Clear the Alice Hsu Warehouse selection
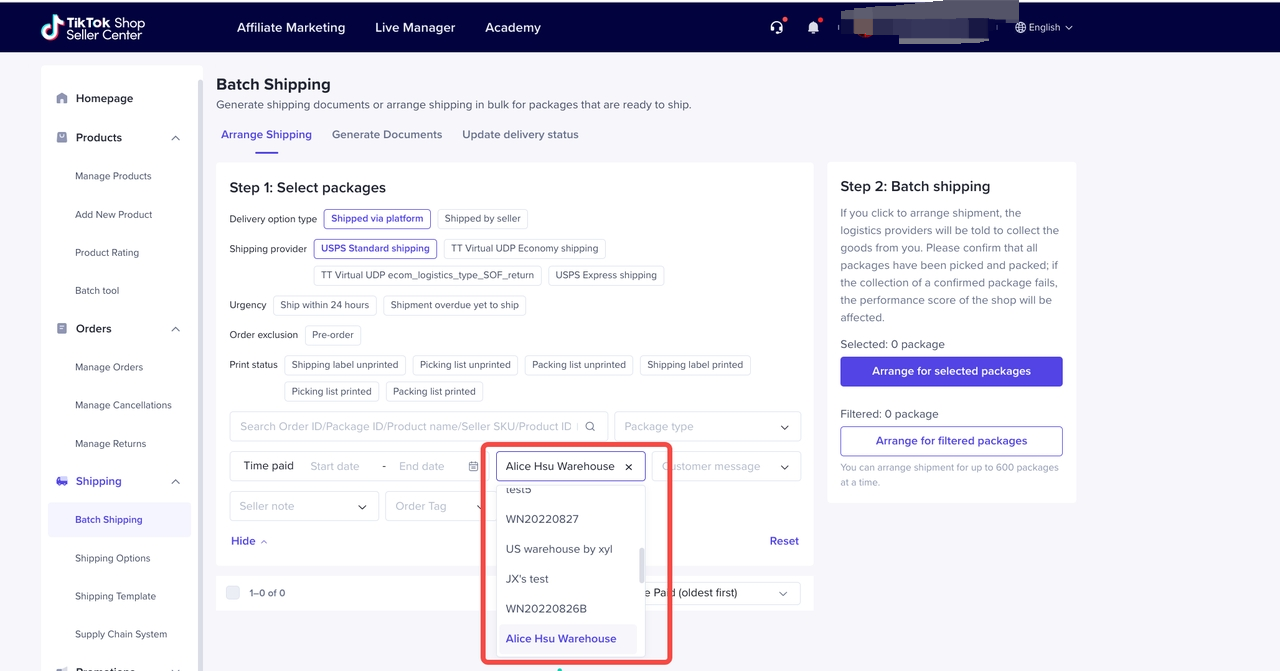Screen dimensions: 1280x671 [x=629, y=467]
